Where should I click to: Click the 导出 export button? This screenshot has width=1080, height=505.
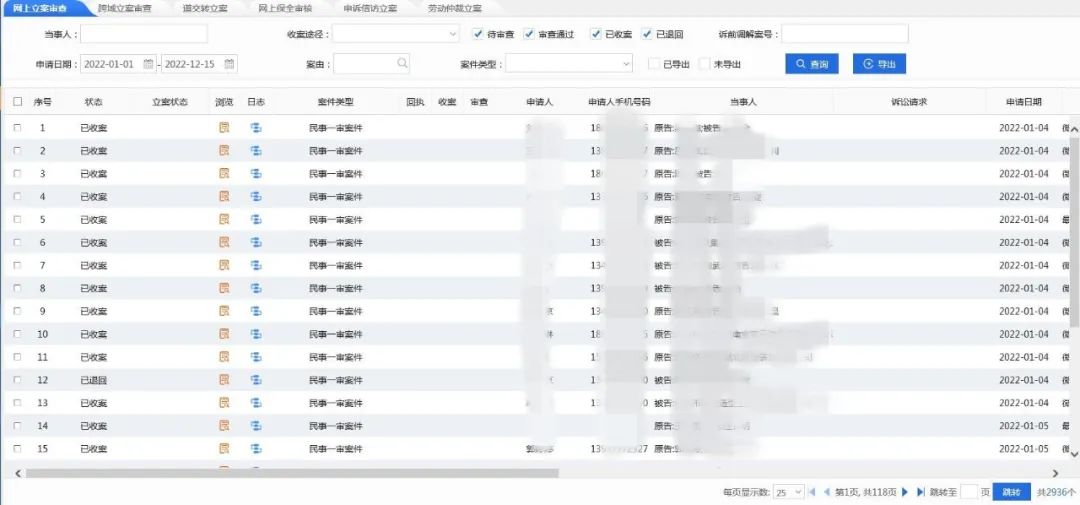click(879, 64)
